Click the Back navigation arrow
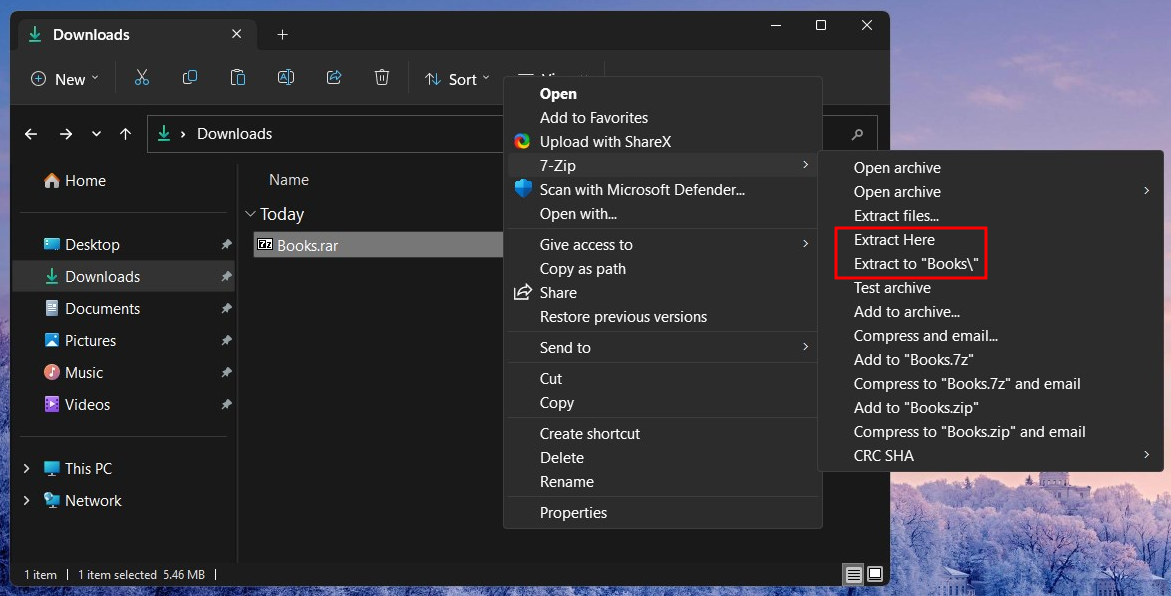1171x596 pixels. (31, 134)
